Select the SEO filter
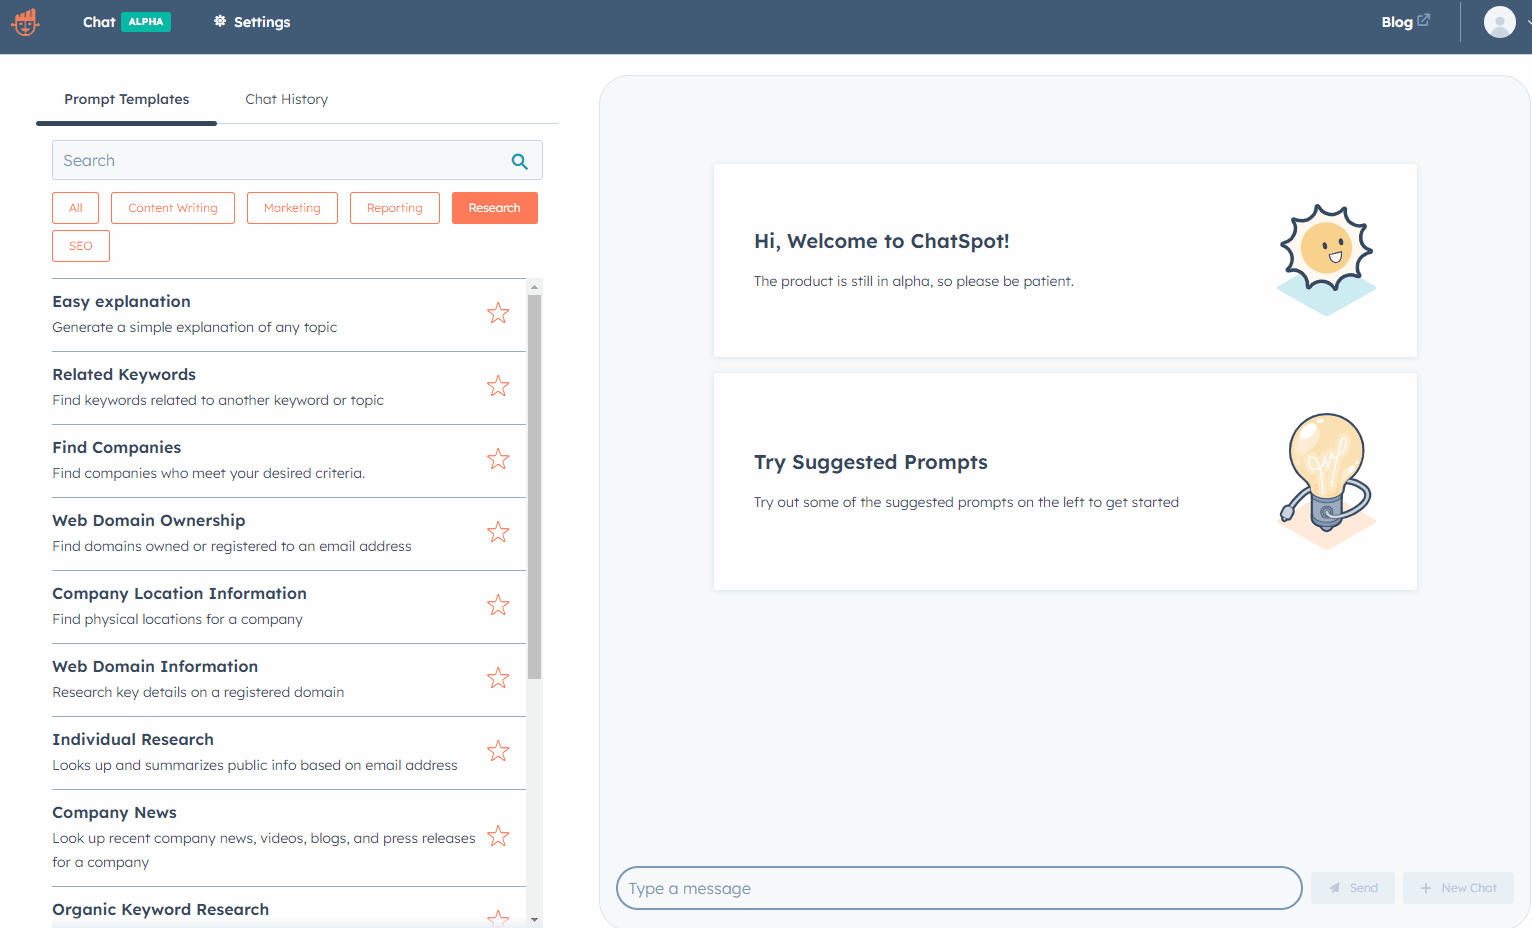This screenshot has height=928, width=1532. click(x=81, y=246)
